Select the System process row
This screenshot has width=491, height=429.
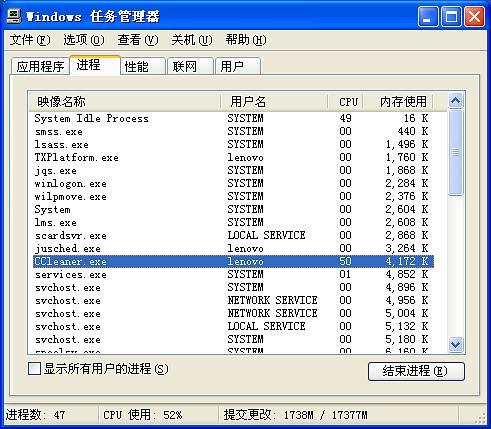233,209
